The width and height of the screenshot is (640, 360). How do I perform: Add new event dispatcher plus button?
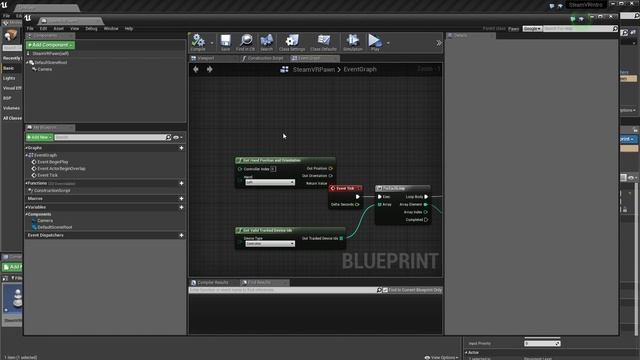tap(181, 235)
